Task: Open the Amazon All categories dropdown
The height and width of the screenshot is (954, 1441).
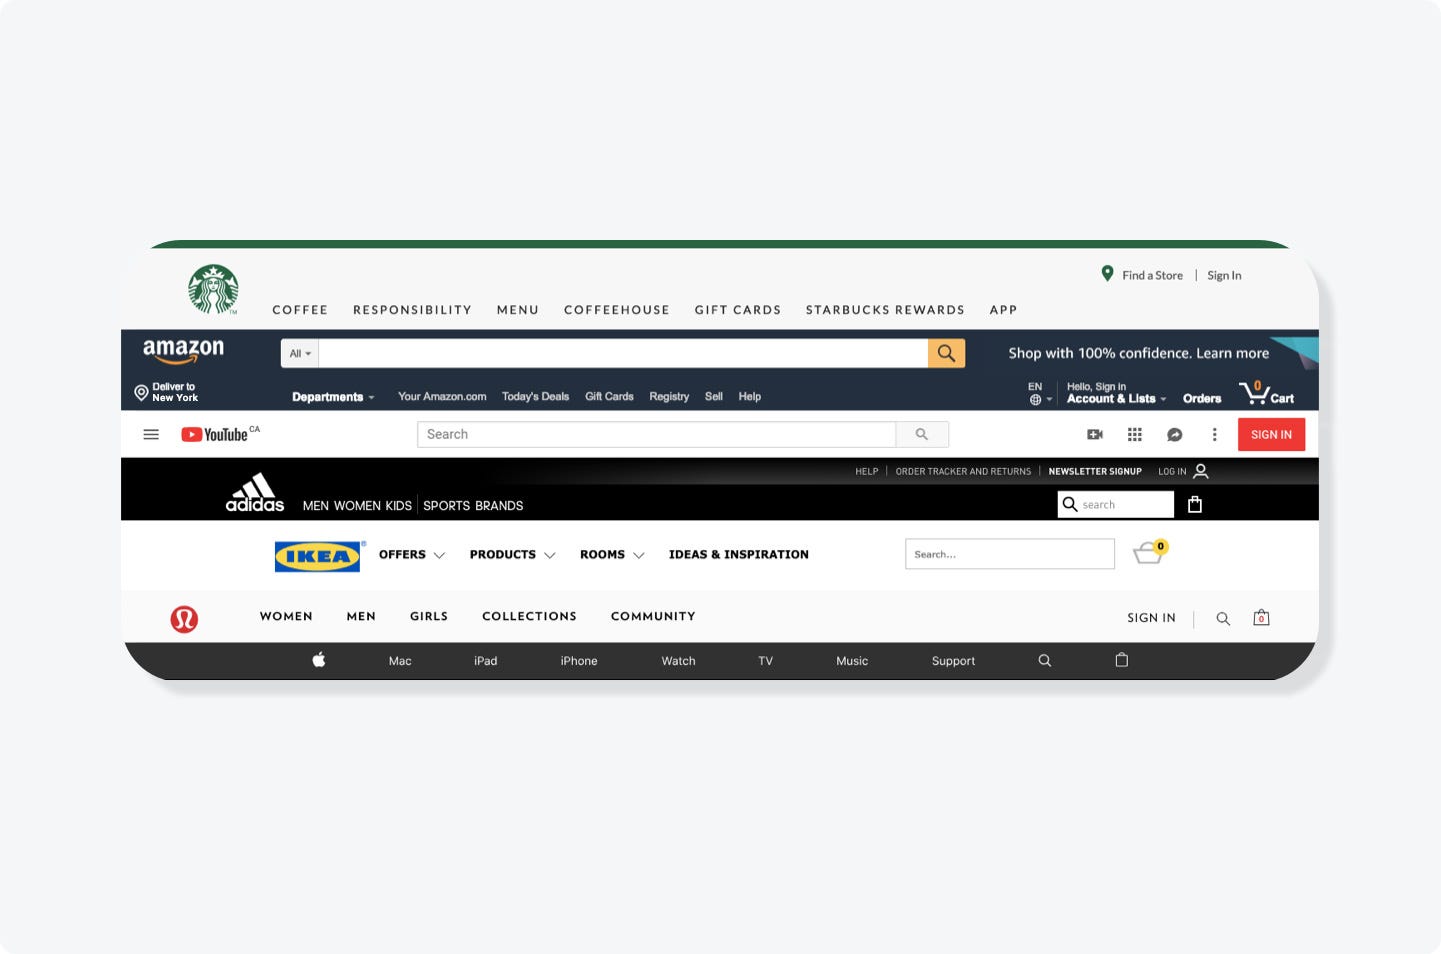Action: tap(300, 353)
